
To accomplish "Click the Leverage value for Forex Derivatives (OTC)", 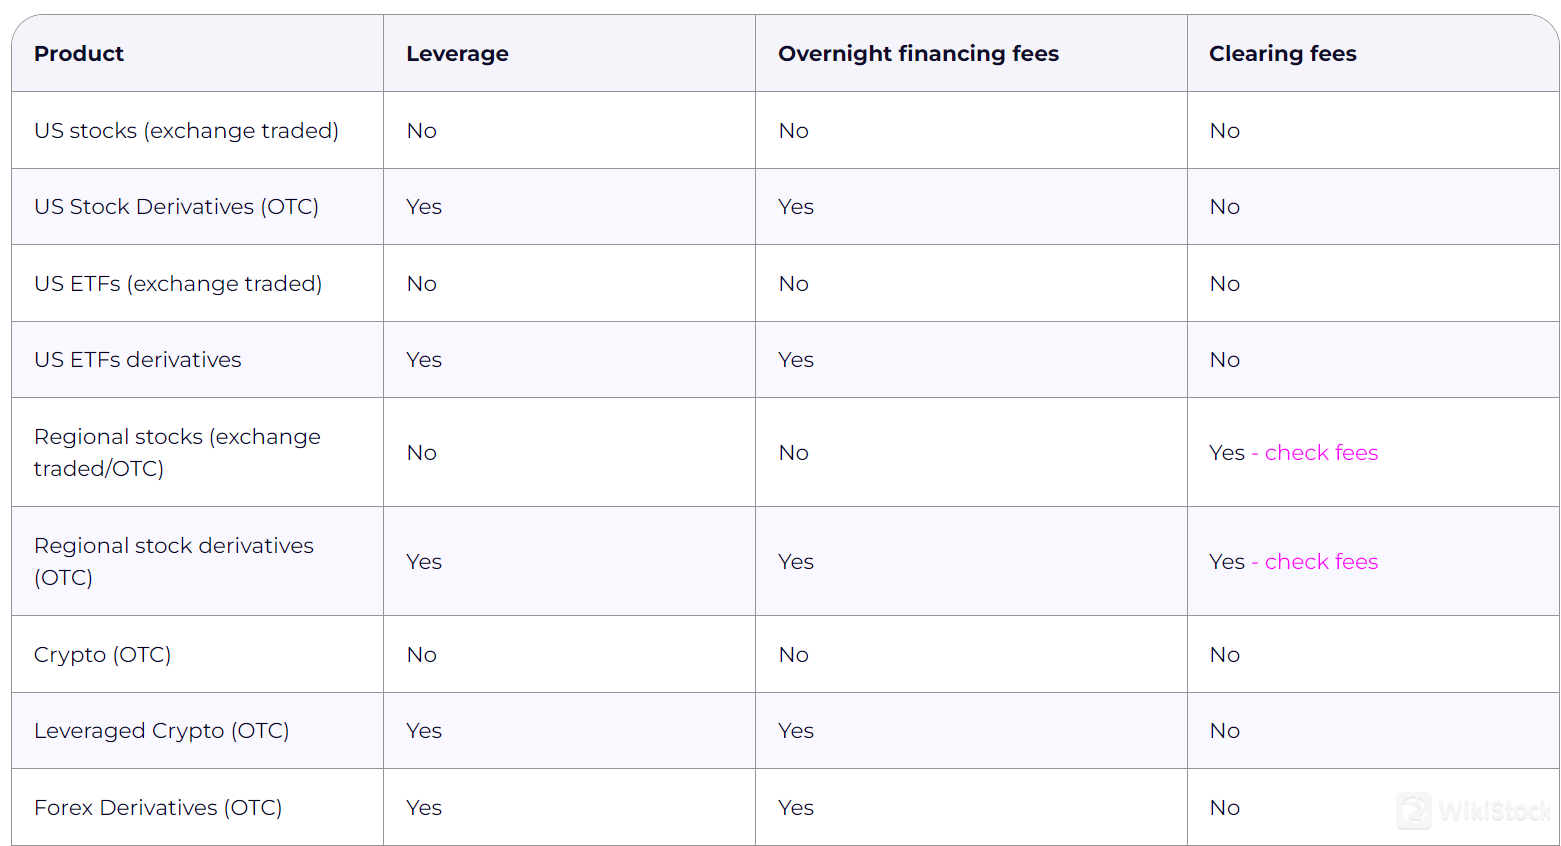I will point(424,808).
